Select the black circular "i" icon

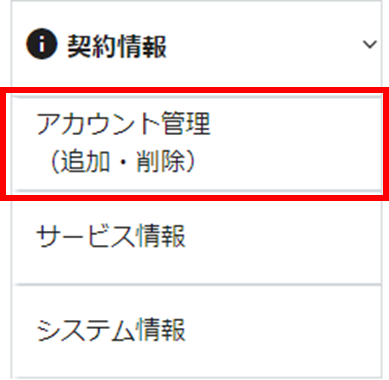pos(41,44)
